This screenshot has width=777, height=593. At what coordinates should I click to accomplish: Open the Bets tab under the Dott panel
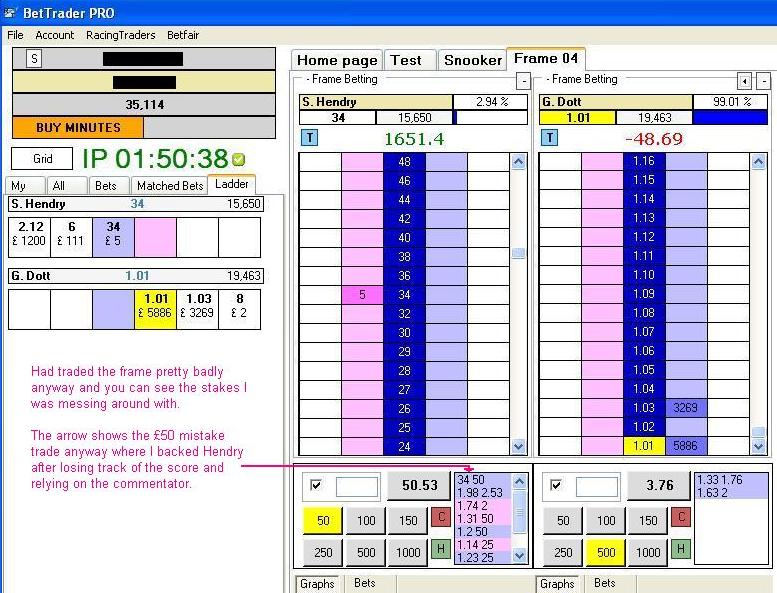tap(605, 583)
